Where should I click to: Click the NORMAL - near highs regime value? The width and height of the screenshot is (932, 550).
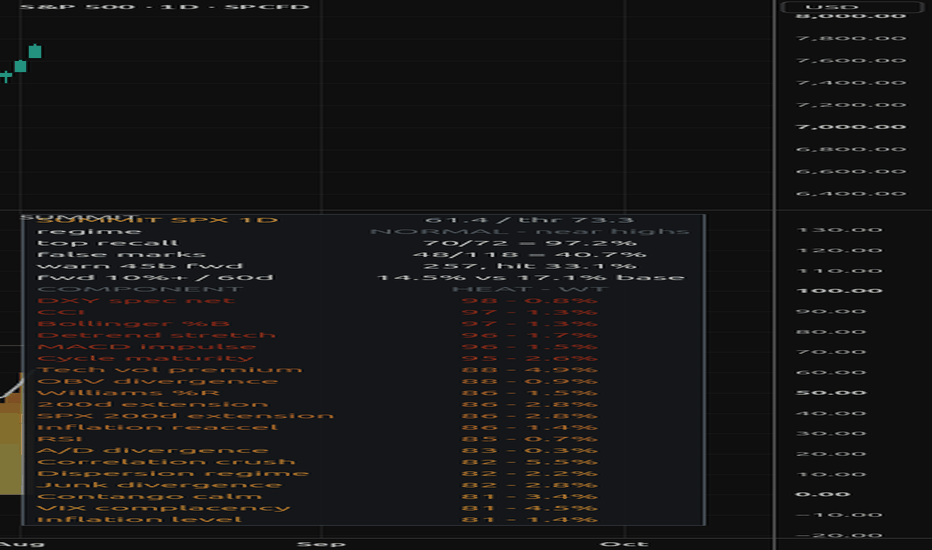(x=530, y=231)
